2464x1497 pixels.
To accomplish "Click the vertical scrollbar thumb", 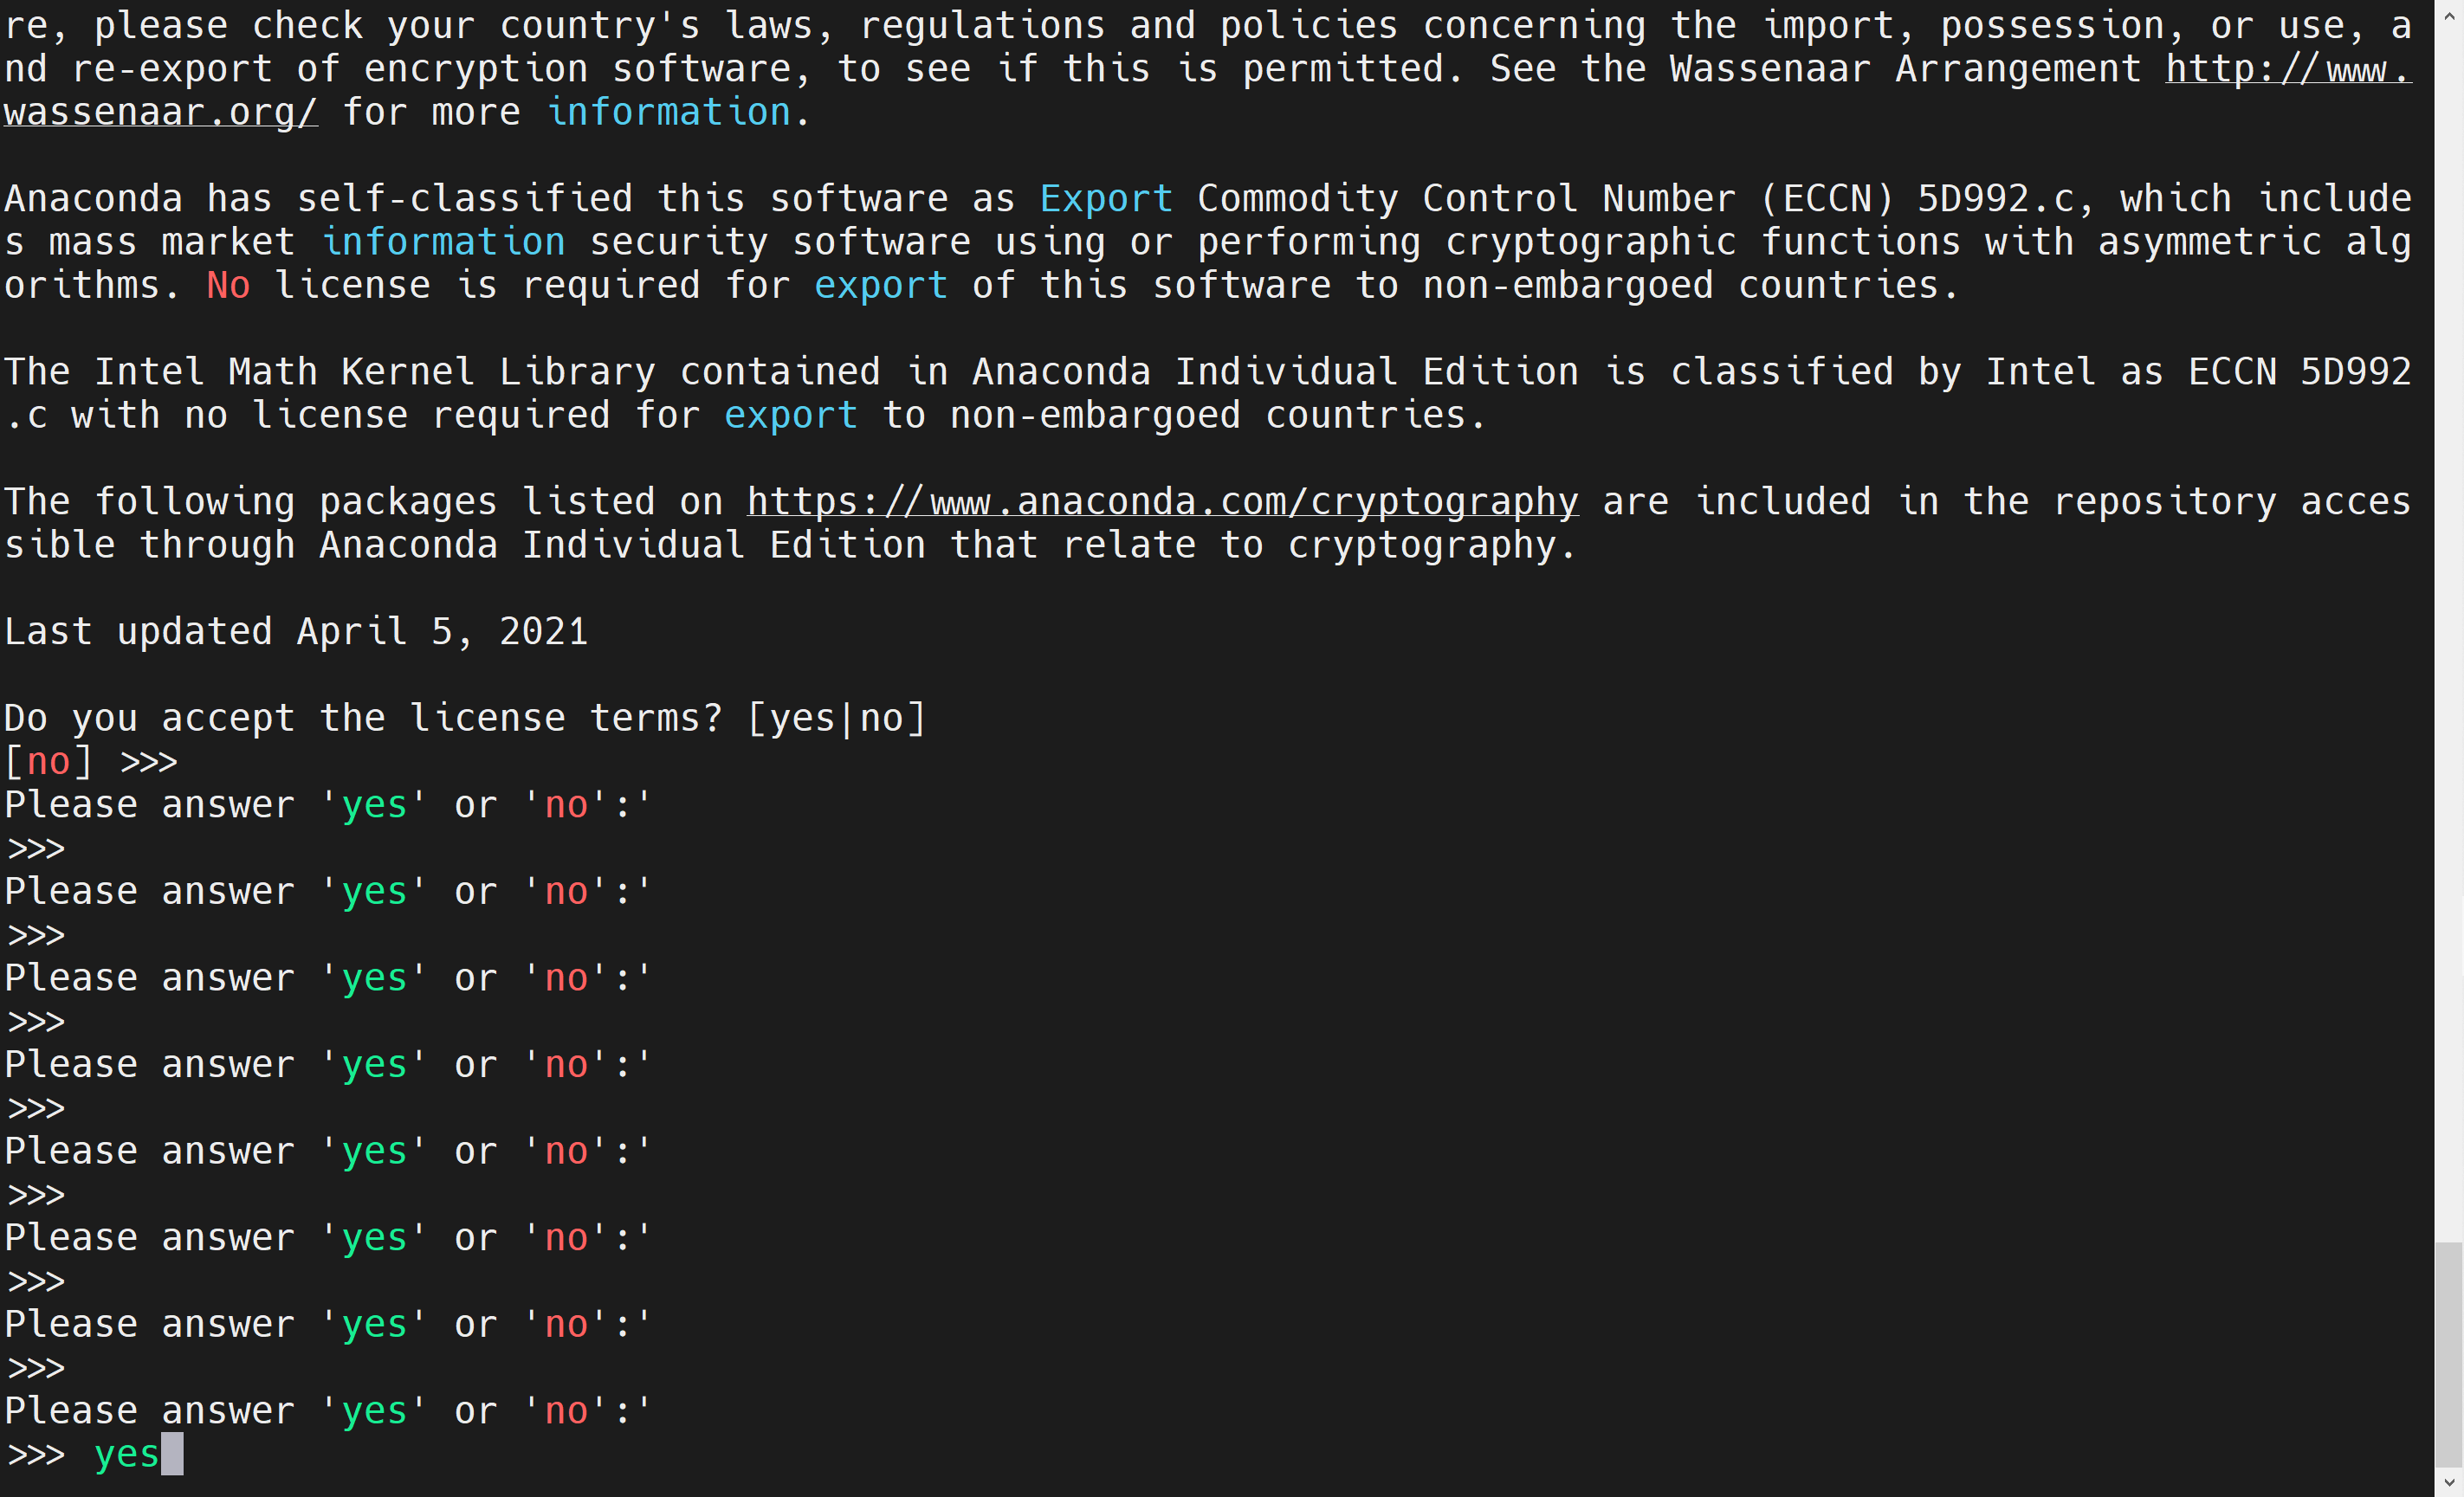I will click(x=2448, y=1355).
